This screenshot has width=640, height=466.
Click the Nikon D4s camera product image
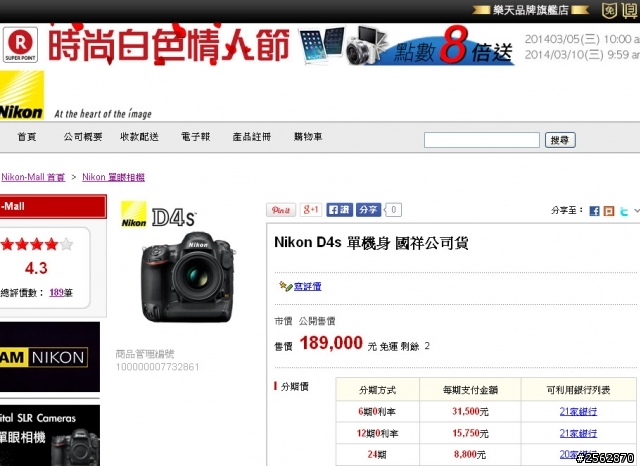pyautogui.click(x=188, y=277)
